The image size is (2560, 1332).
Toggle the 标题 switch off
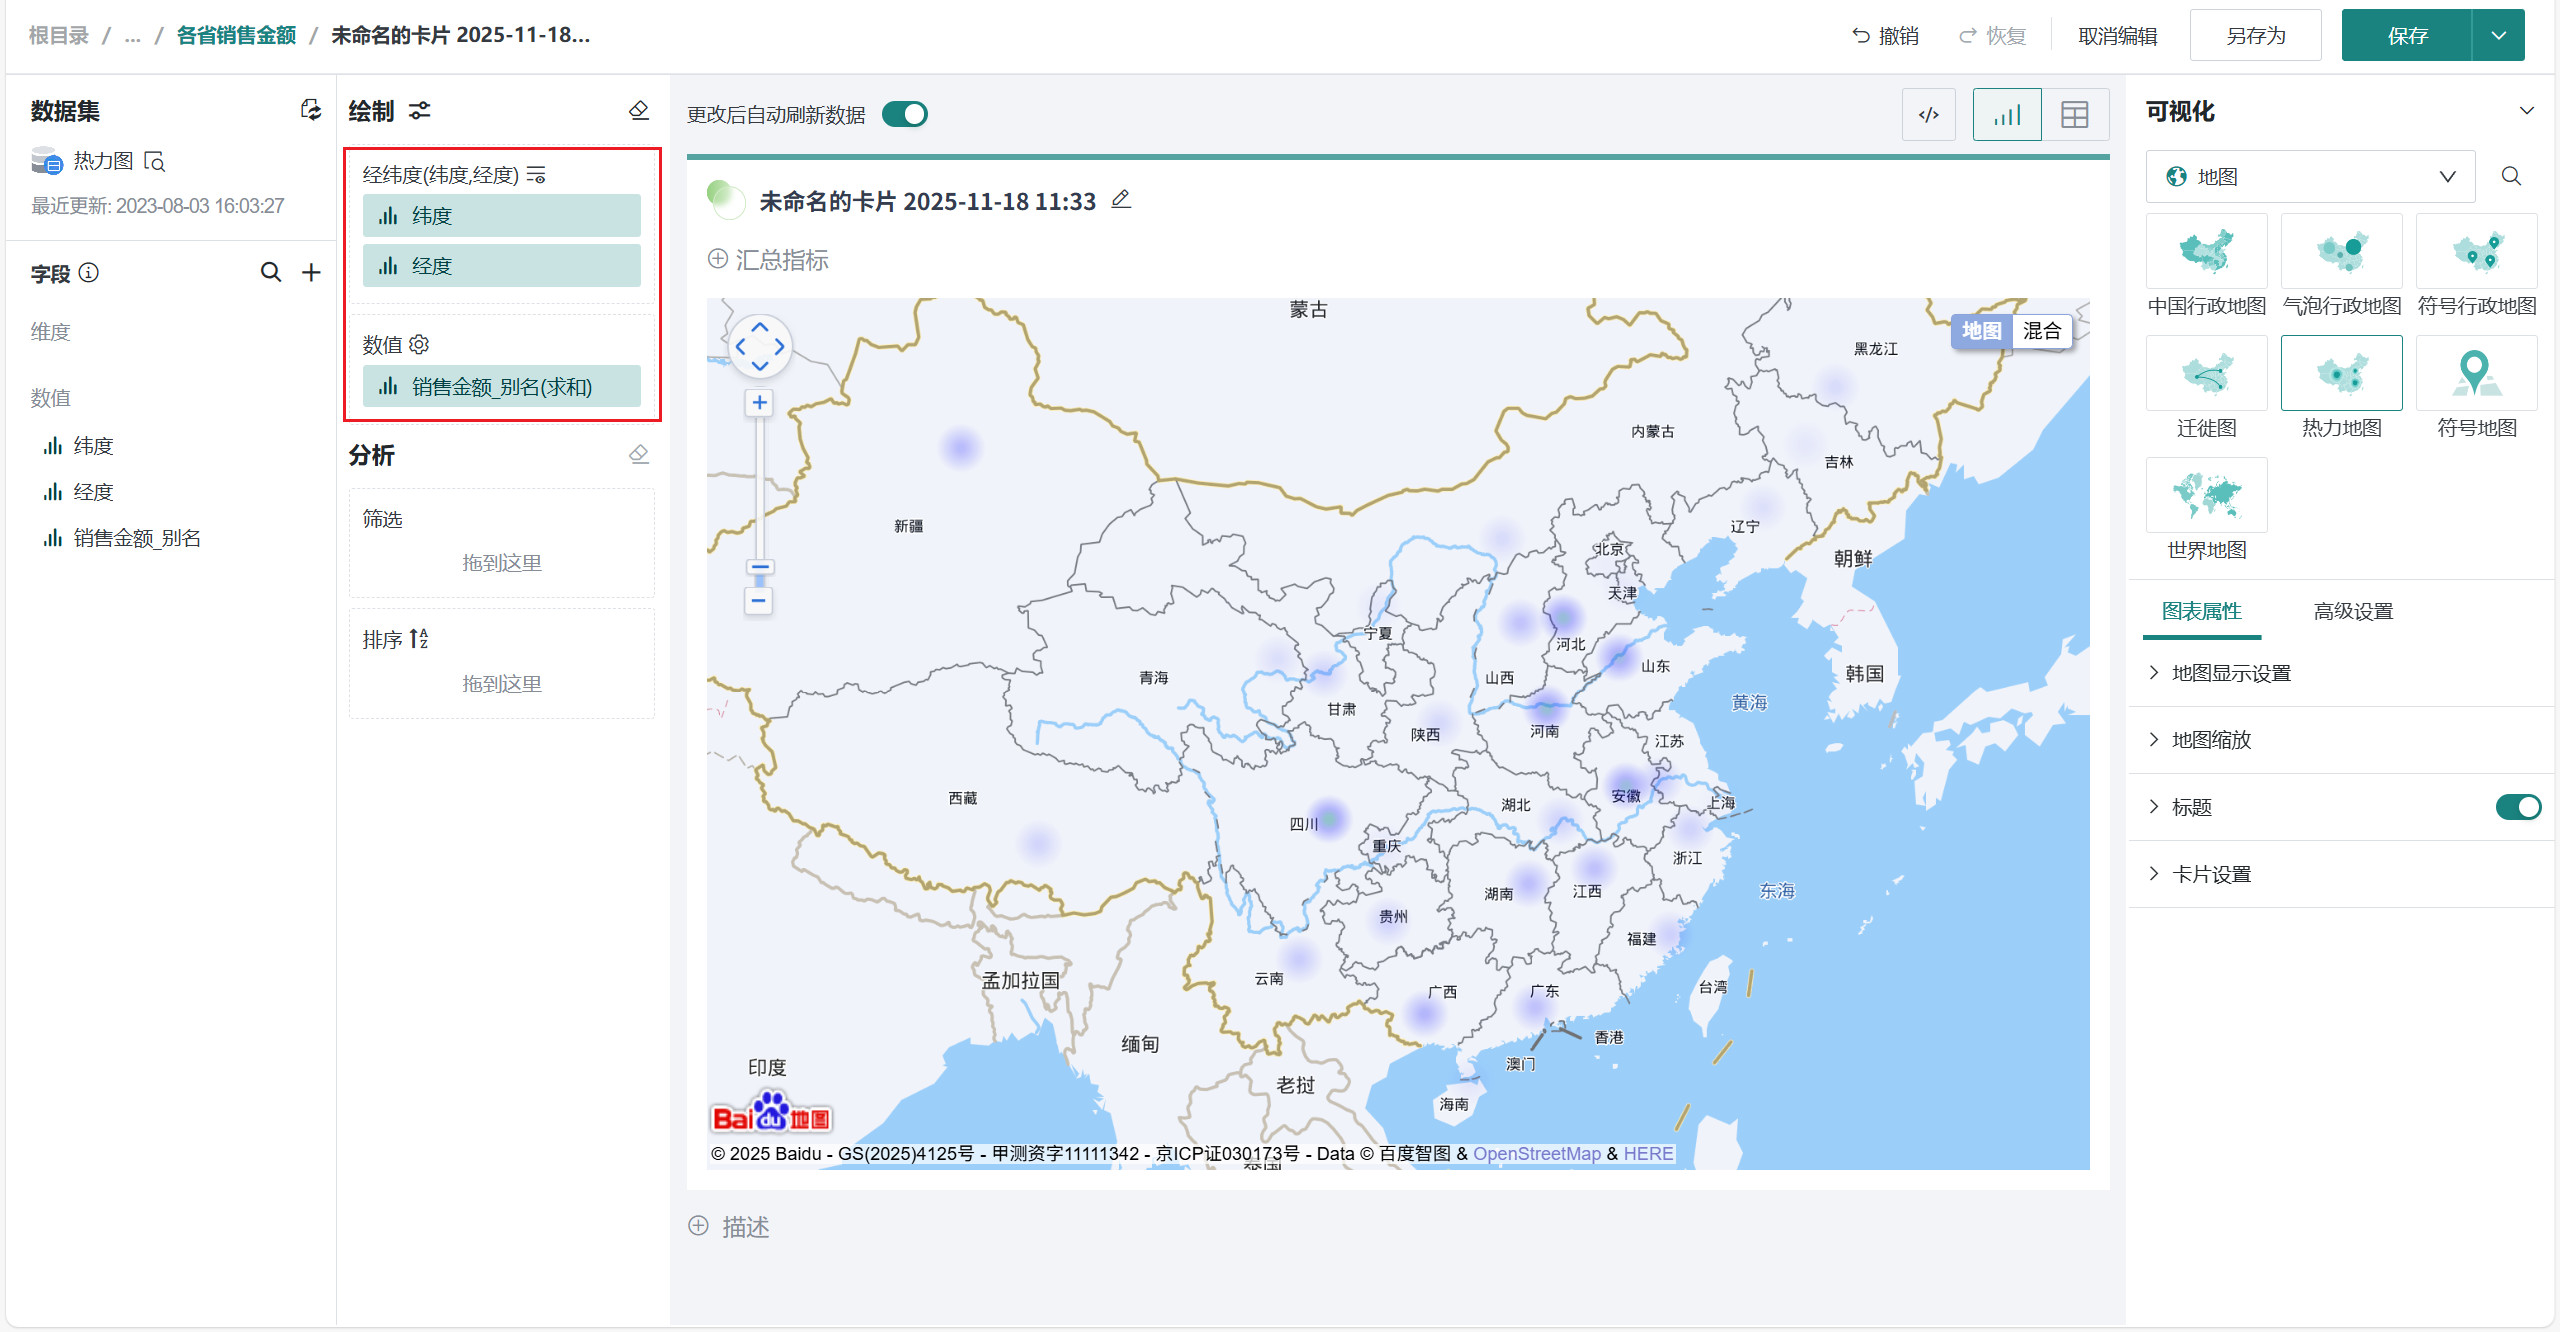(2517, 807)
